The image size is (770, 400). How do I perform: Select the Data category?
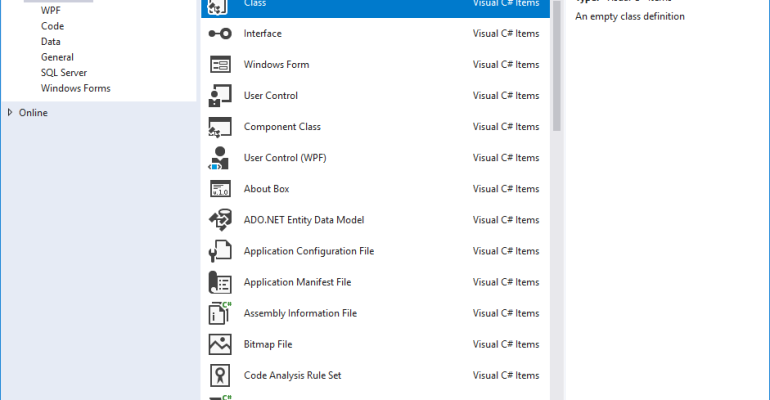tap(51, 42)
